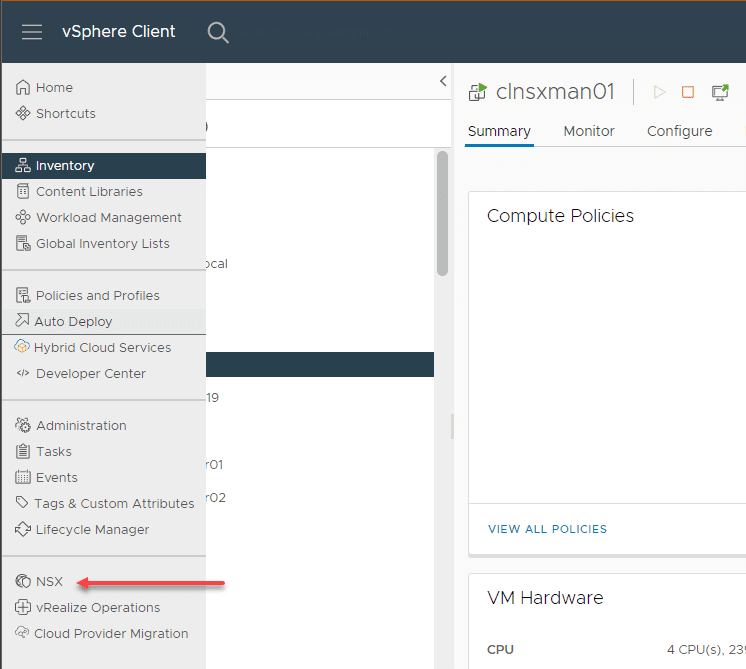Switch to the Configure tab

click(679, 131)
